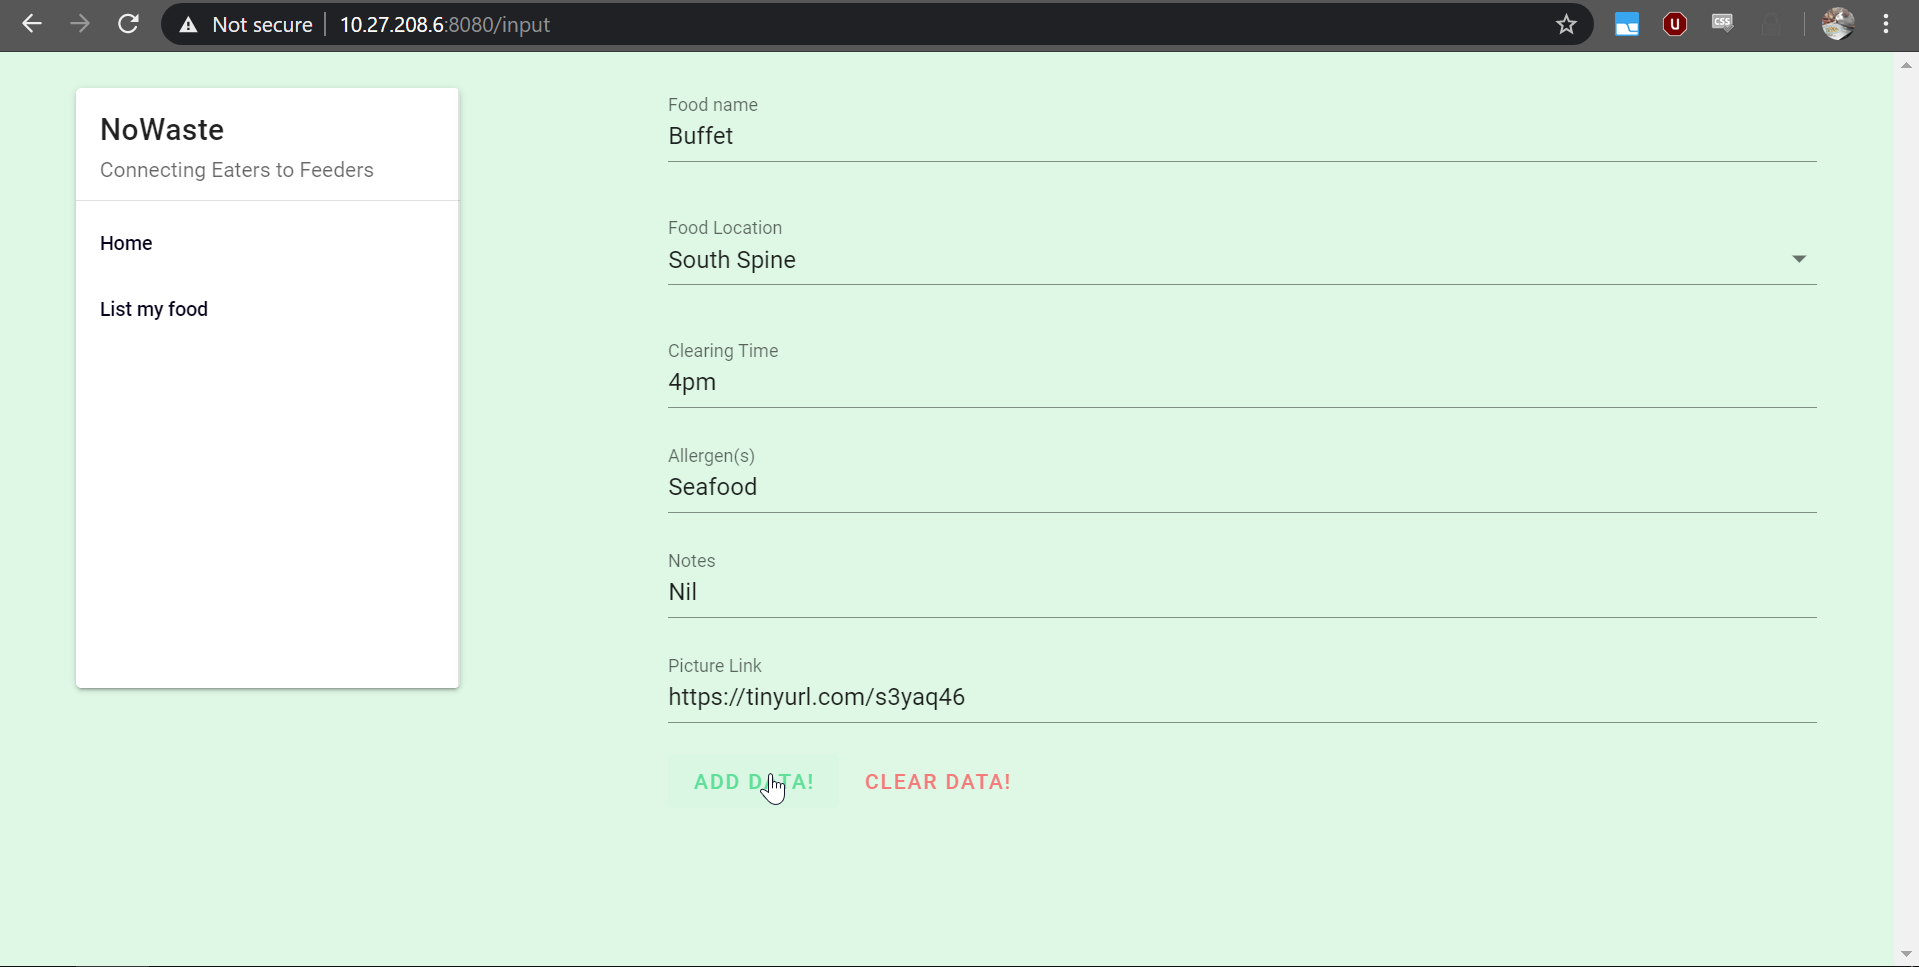The height and width of the screenshot is (967, 1919).
Task: Reload the current page
Action: coord(128,24)
